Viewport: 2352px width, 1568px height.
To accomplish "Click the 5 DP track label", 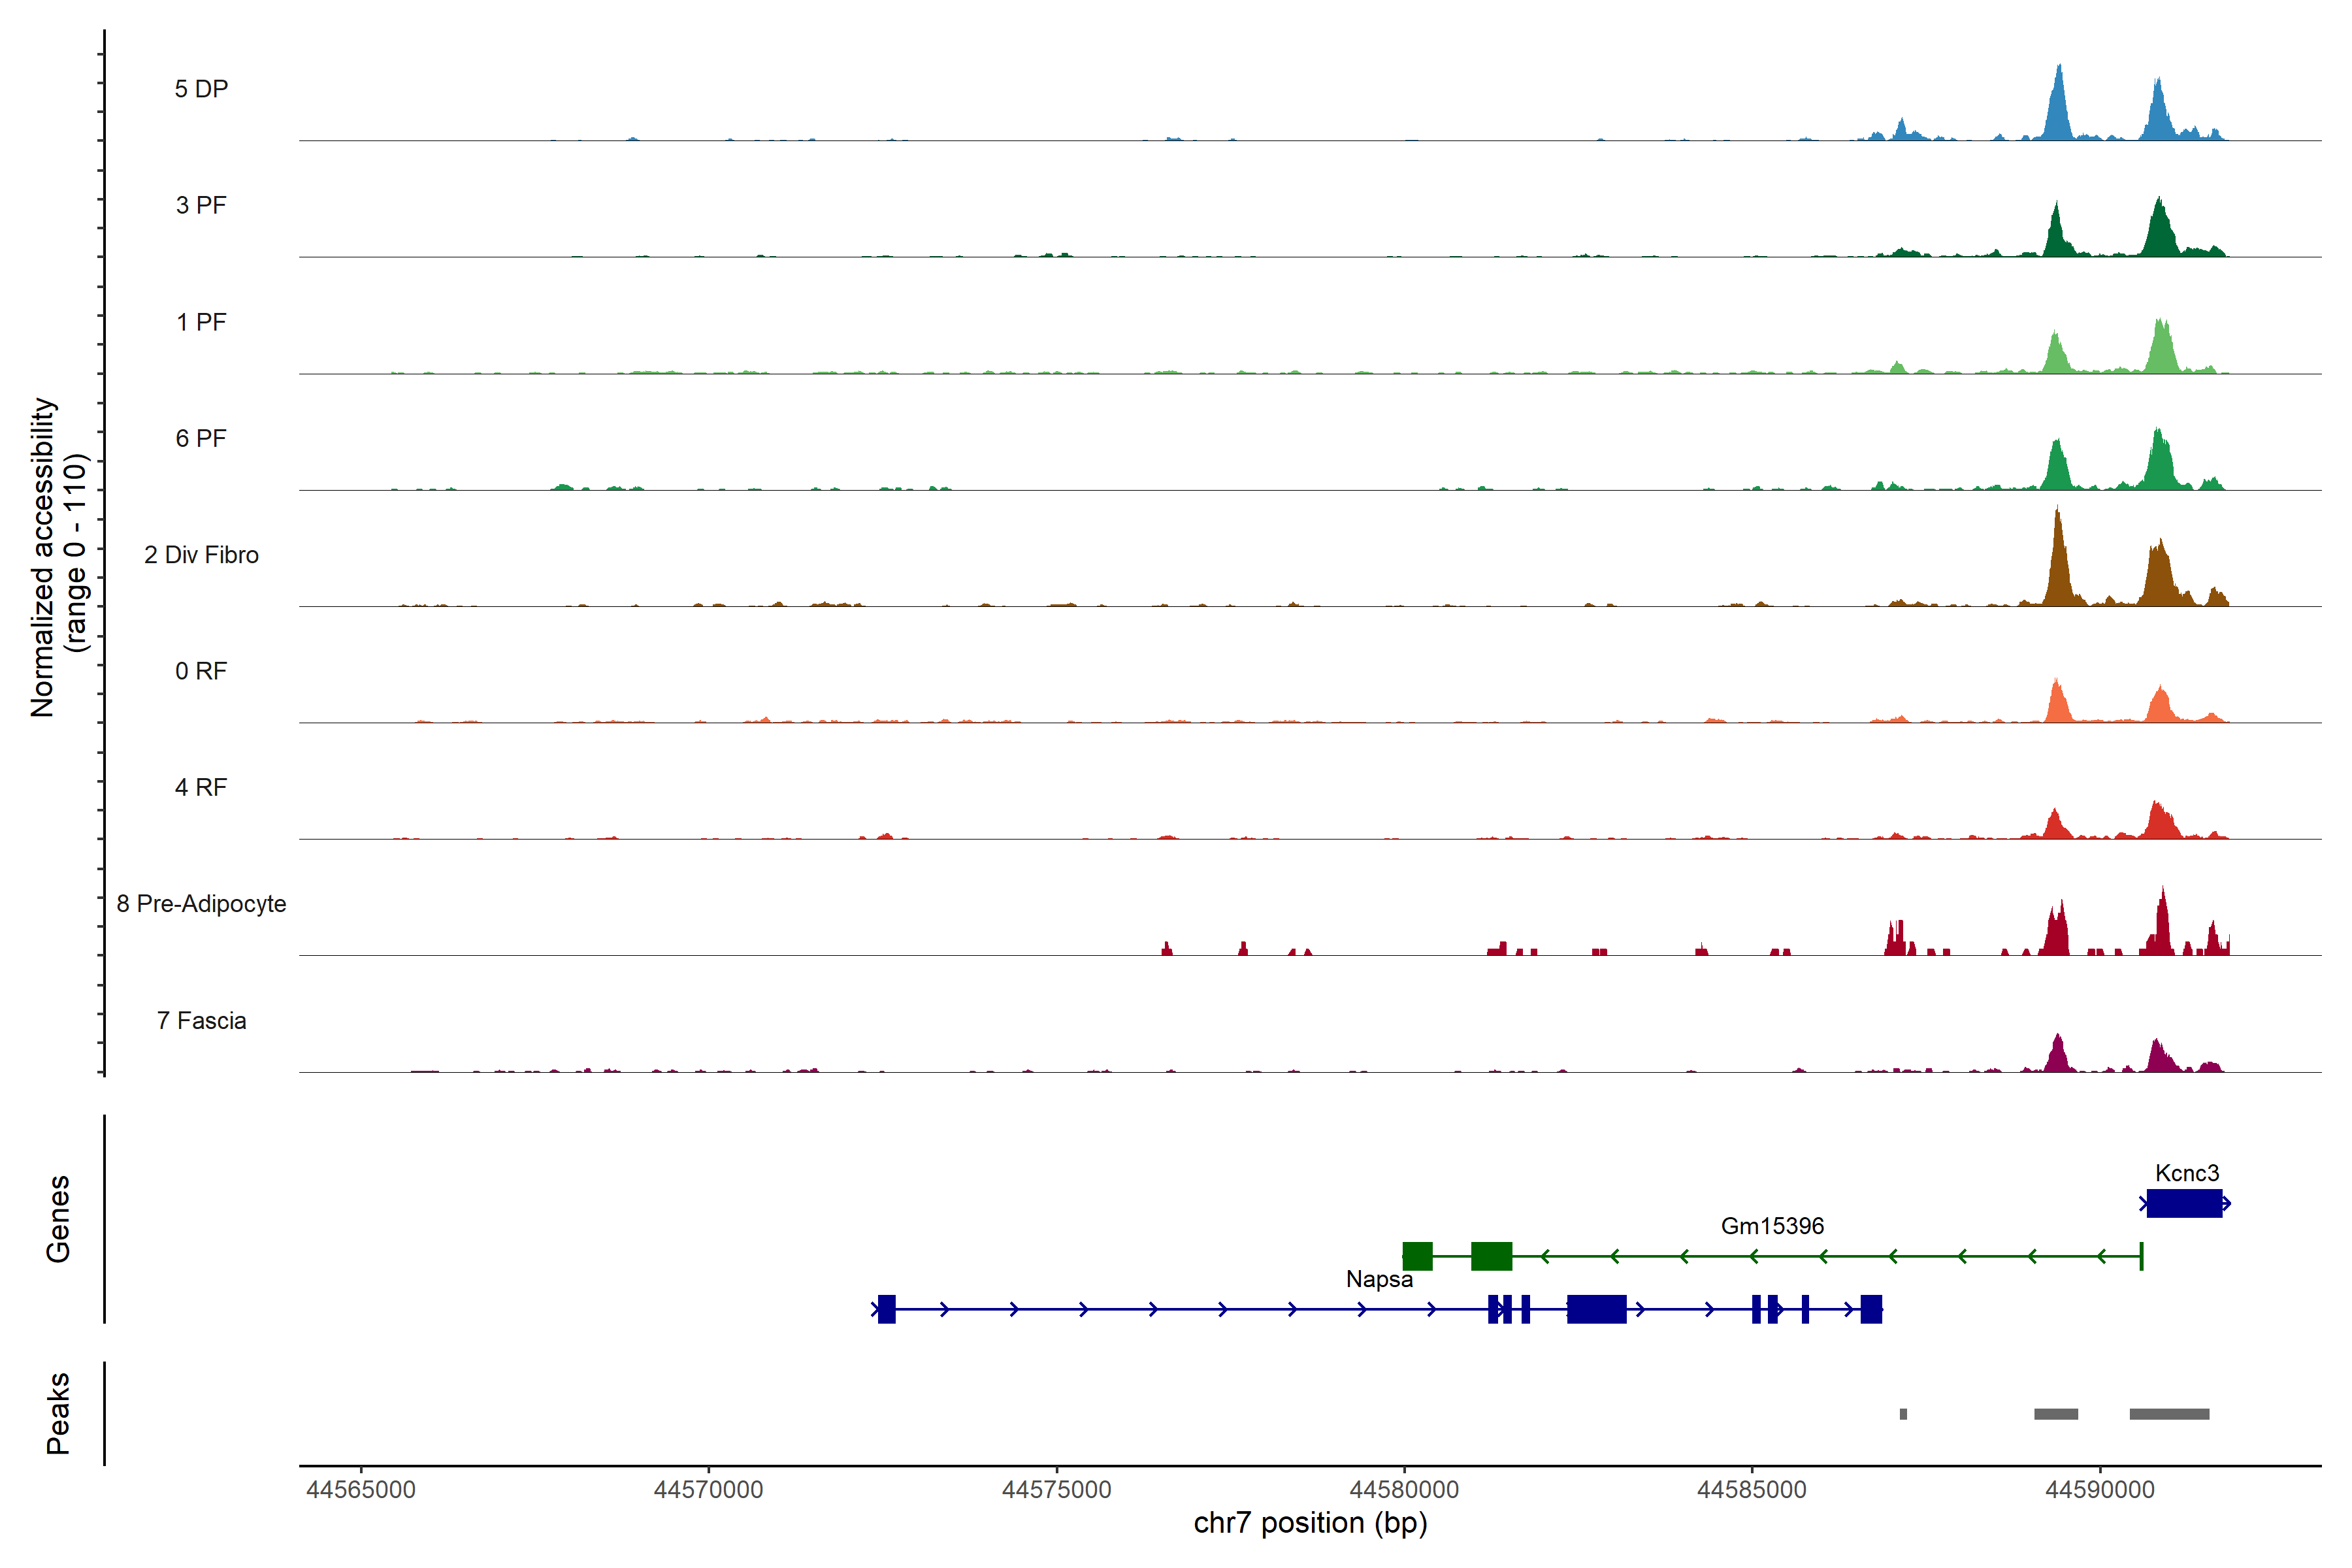I will (201, 89).
